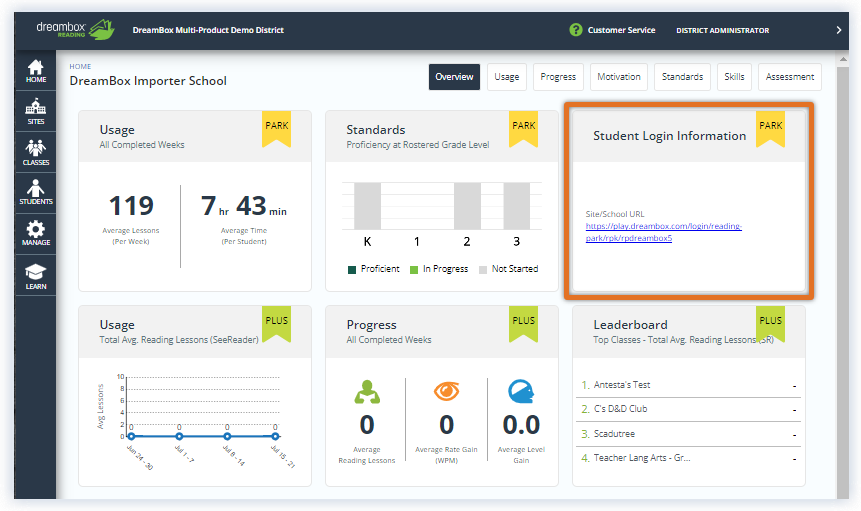Open Scadutree leaderboard entry

689,434
